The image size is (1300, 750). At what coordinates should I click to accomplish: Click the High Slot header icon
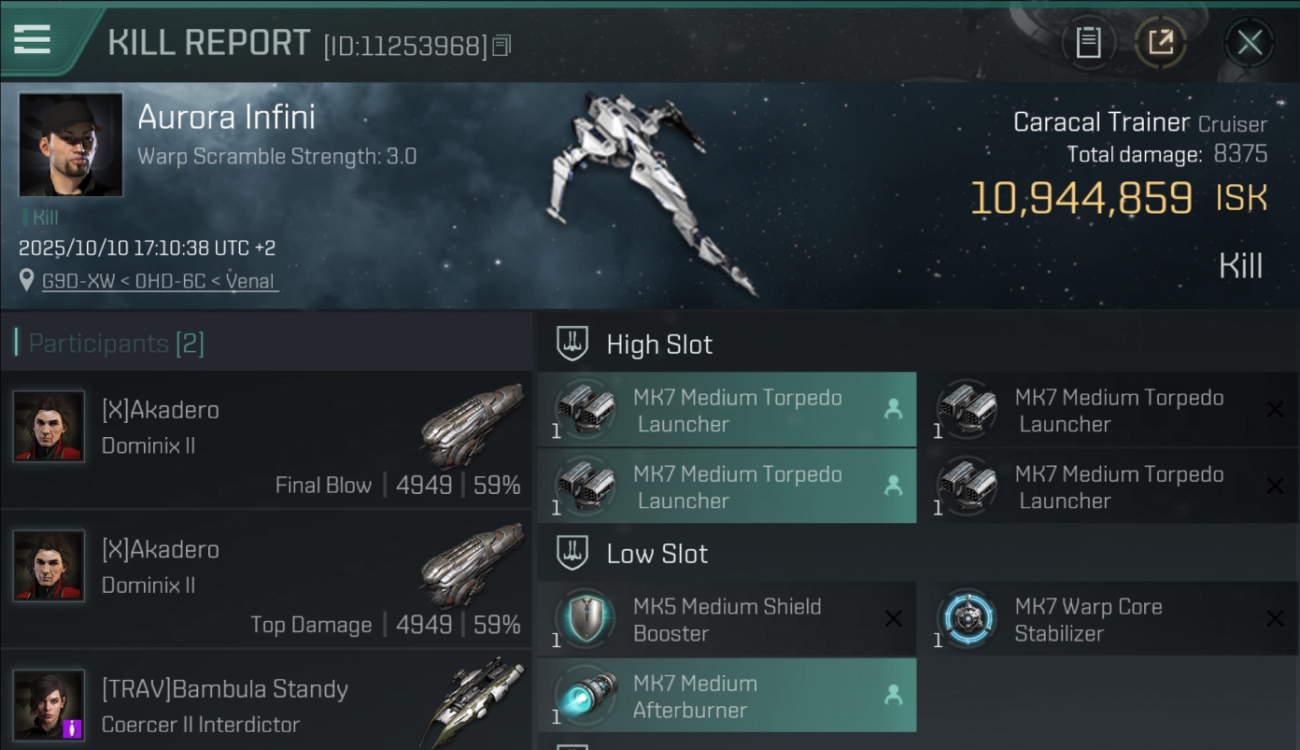571,344
